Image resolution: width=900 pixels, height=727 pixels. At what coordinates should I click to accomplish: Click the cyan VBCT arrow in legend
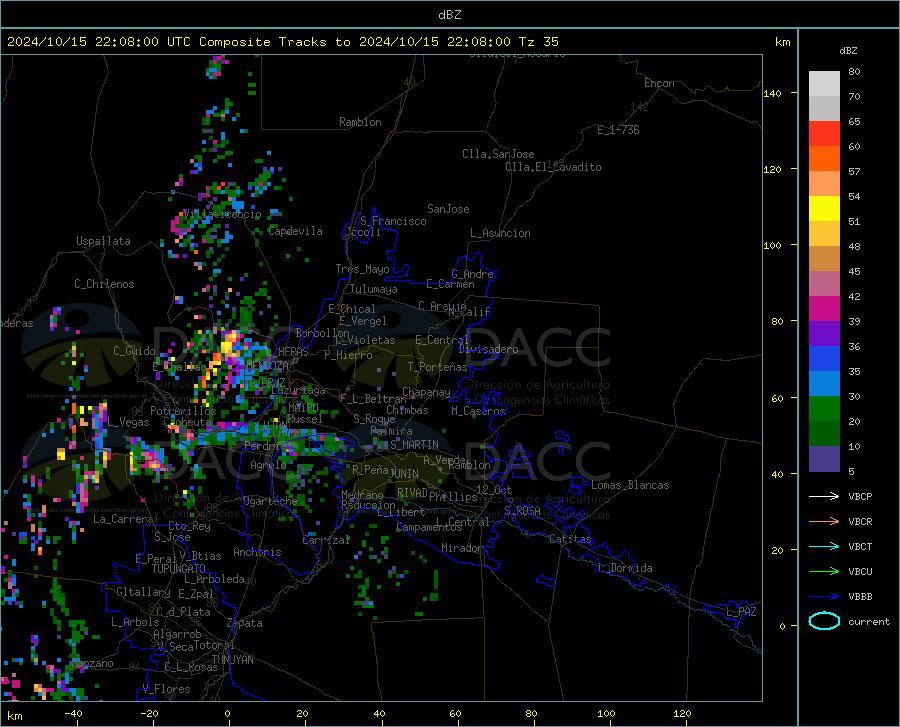[824, 546]
